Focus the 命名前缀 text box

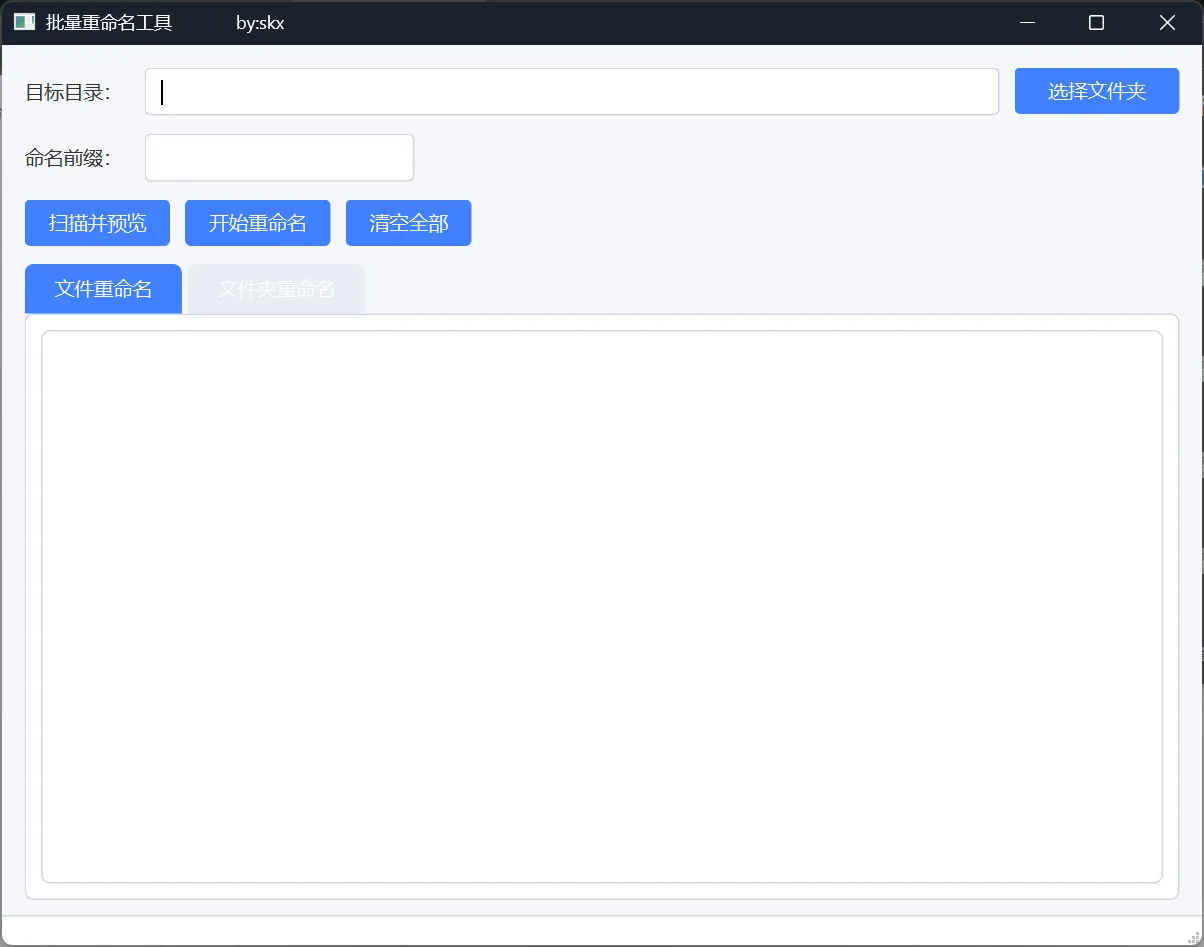[x=279, y=158]
